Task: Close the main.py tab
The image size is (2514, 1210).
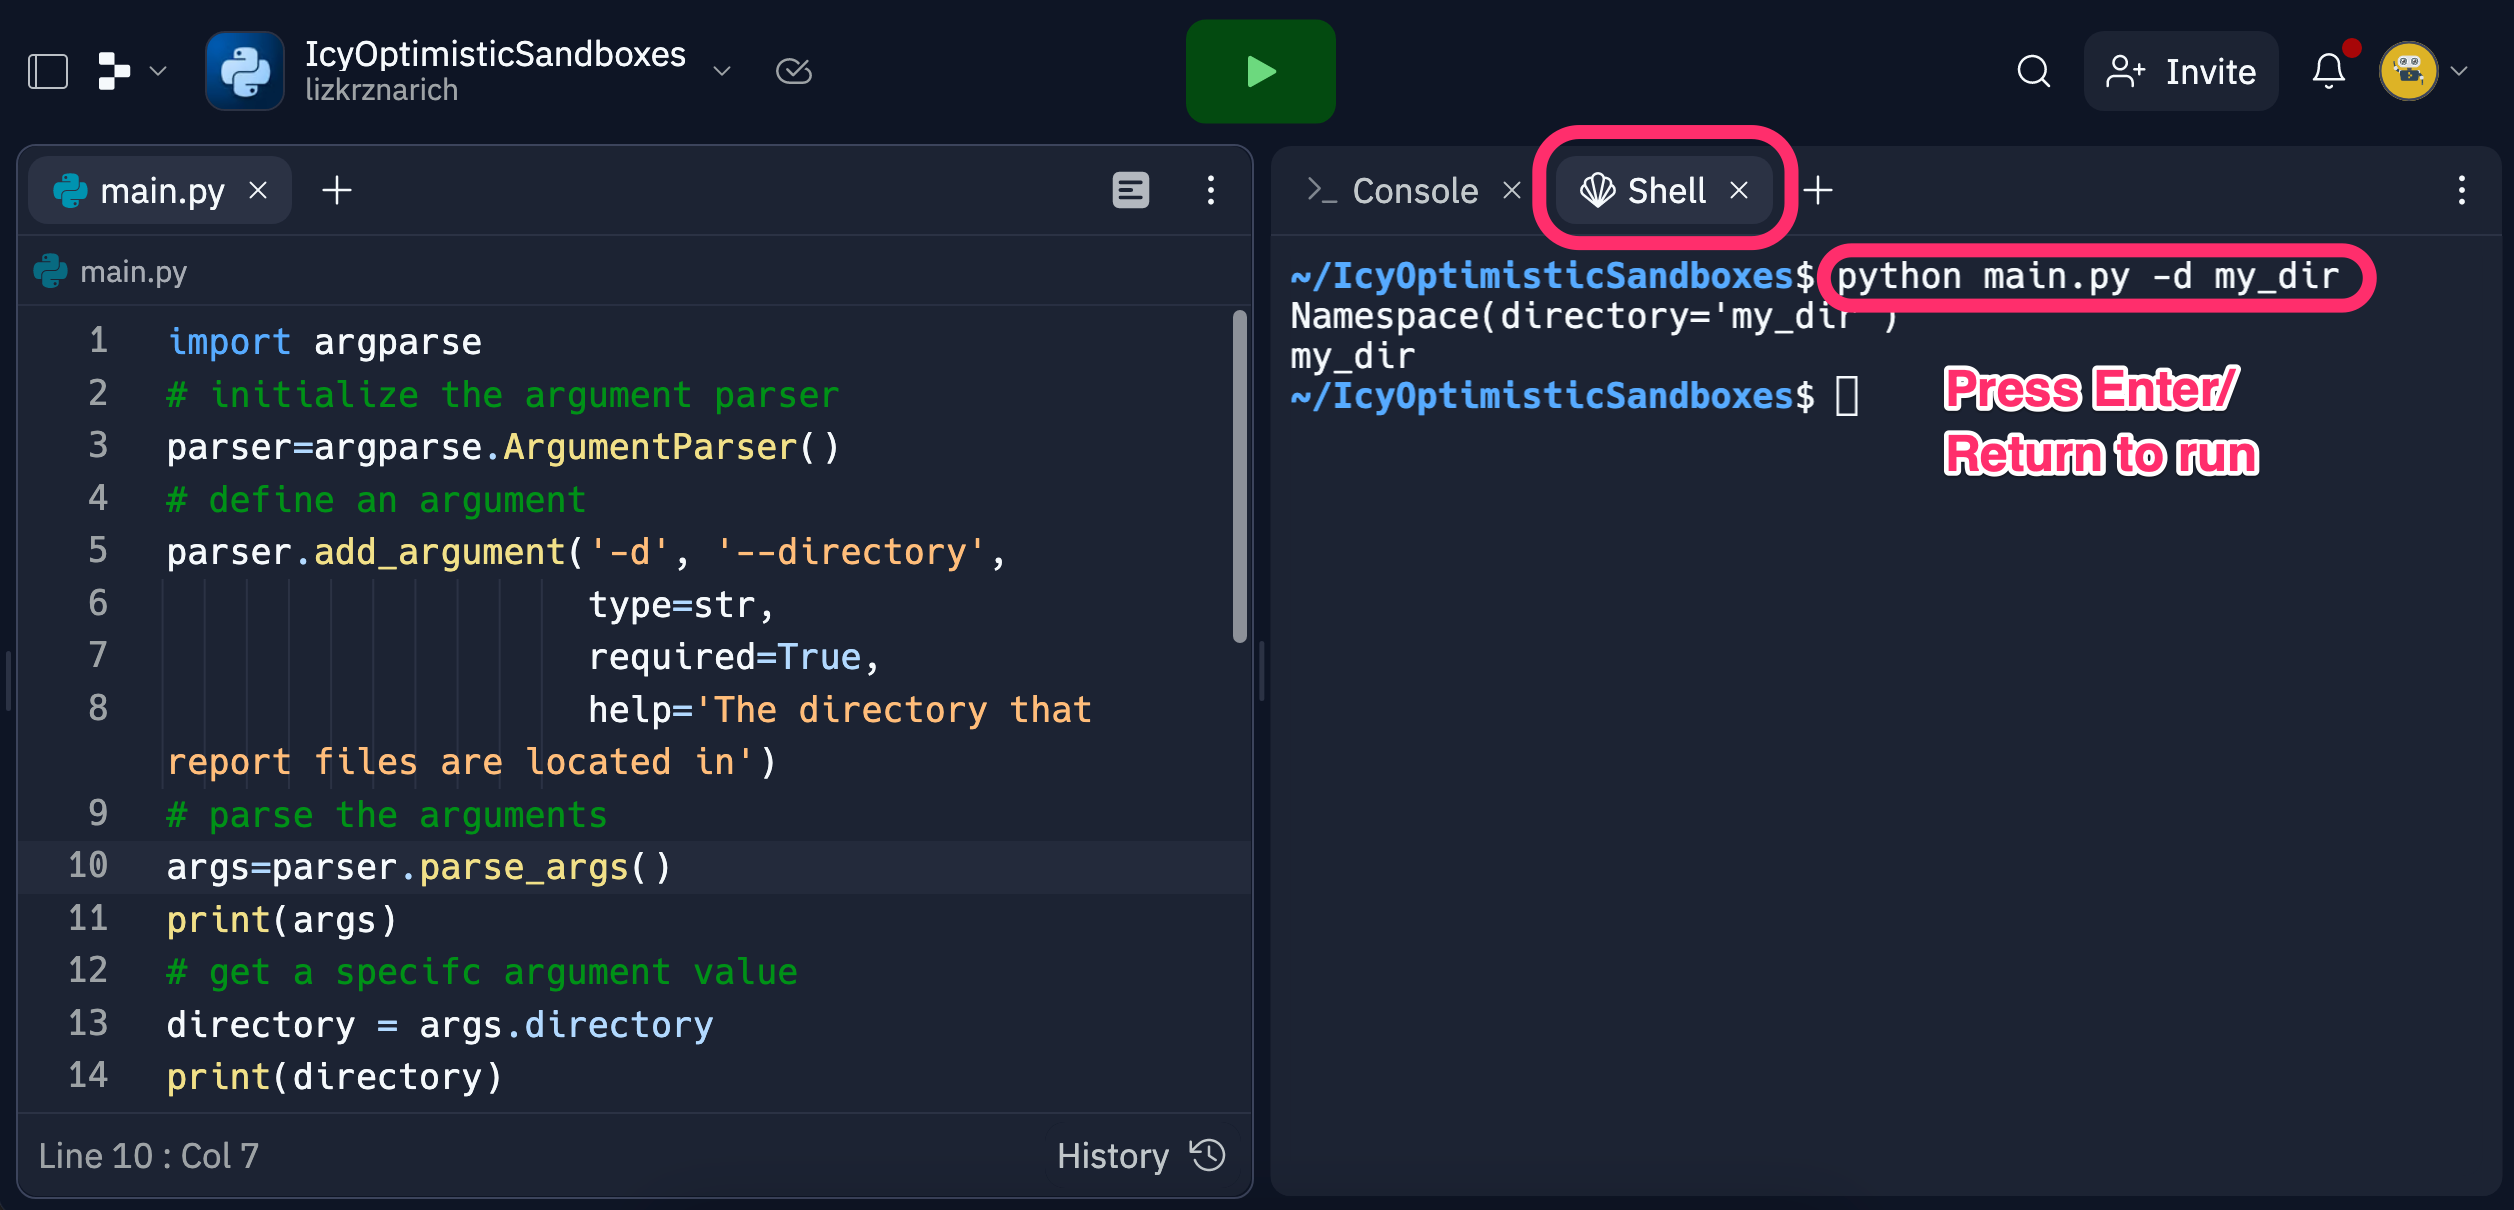Action: (258, 190)
